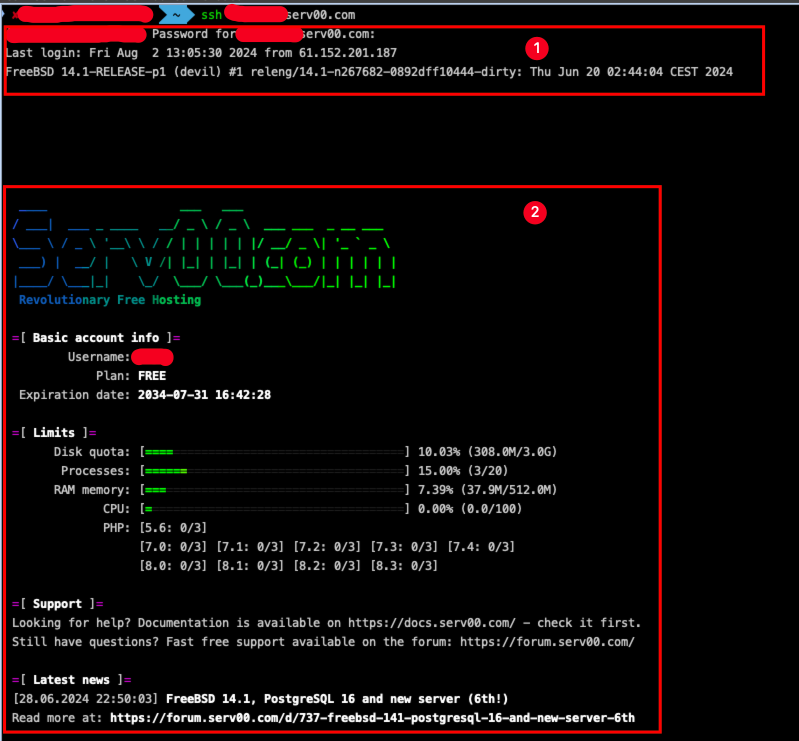The image size is (799, 741).
Task: Click the news timestamp 28.06.2024 22:50:03
Action: [x=86, y=699]
